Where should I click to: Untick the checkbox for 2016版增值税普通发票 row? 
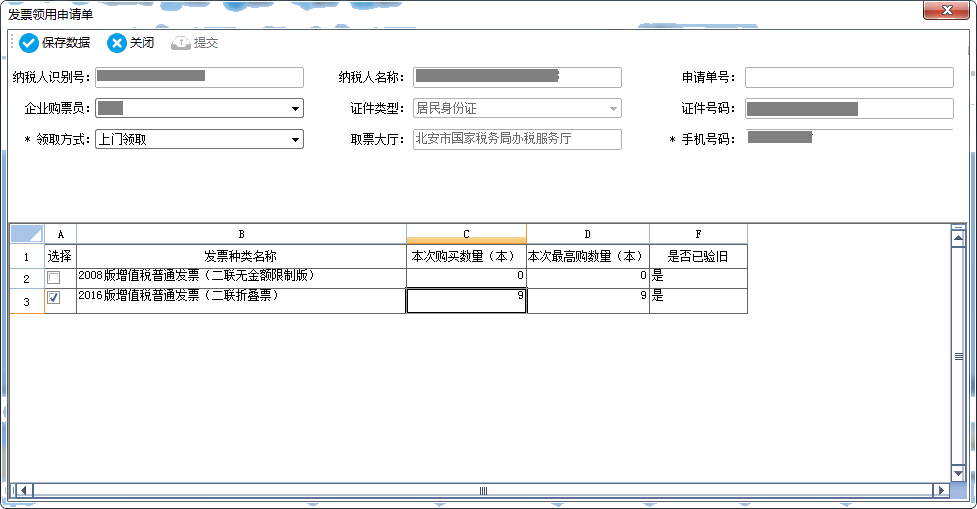coord(54,298)
